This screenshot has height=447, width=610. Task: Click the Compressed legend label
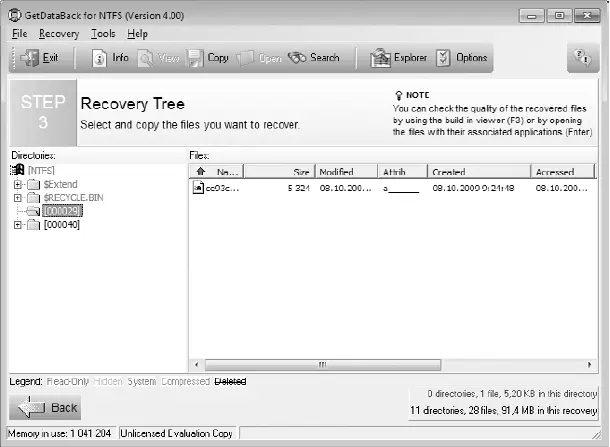point(186,381)
